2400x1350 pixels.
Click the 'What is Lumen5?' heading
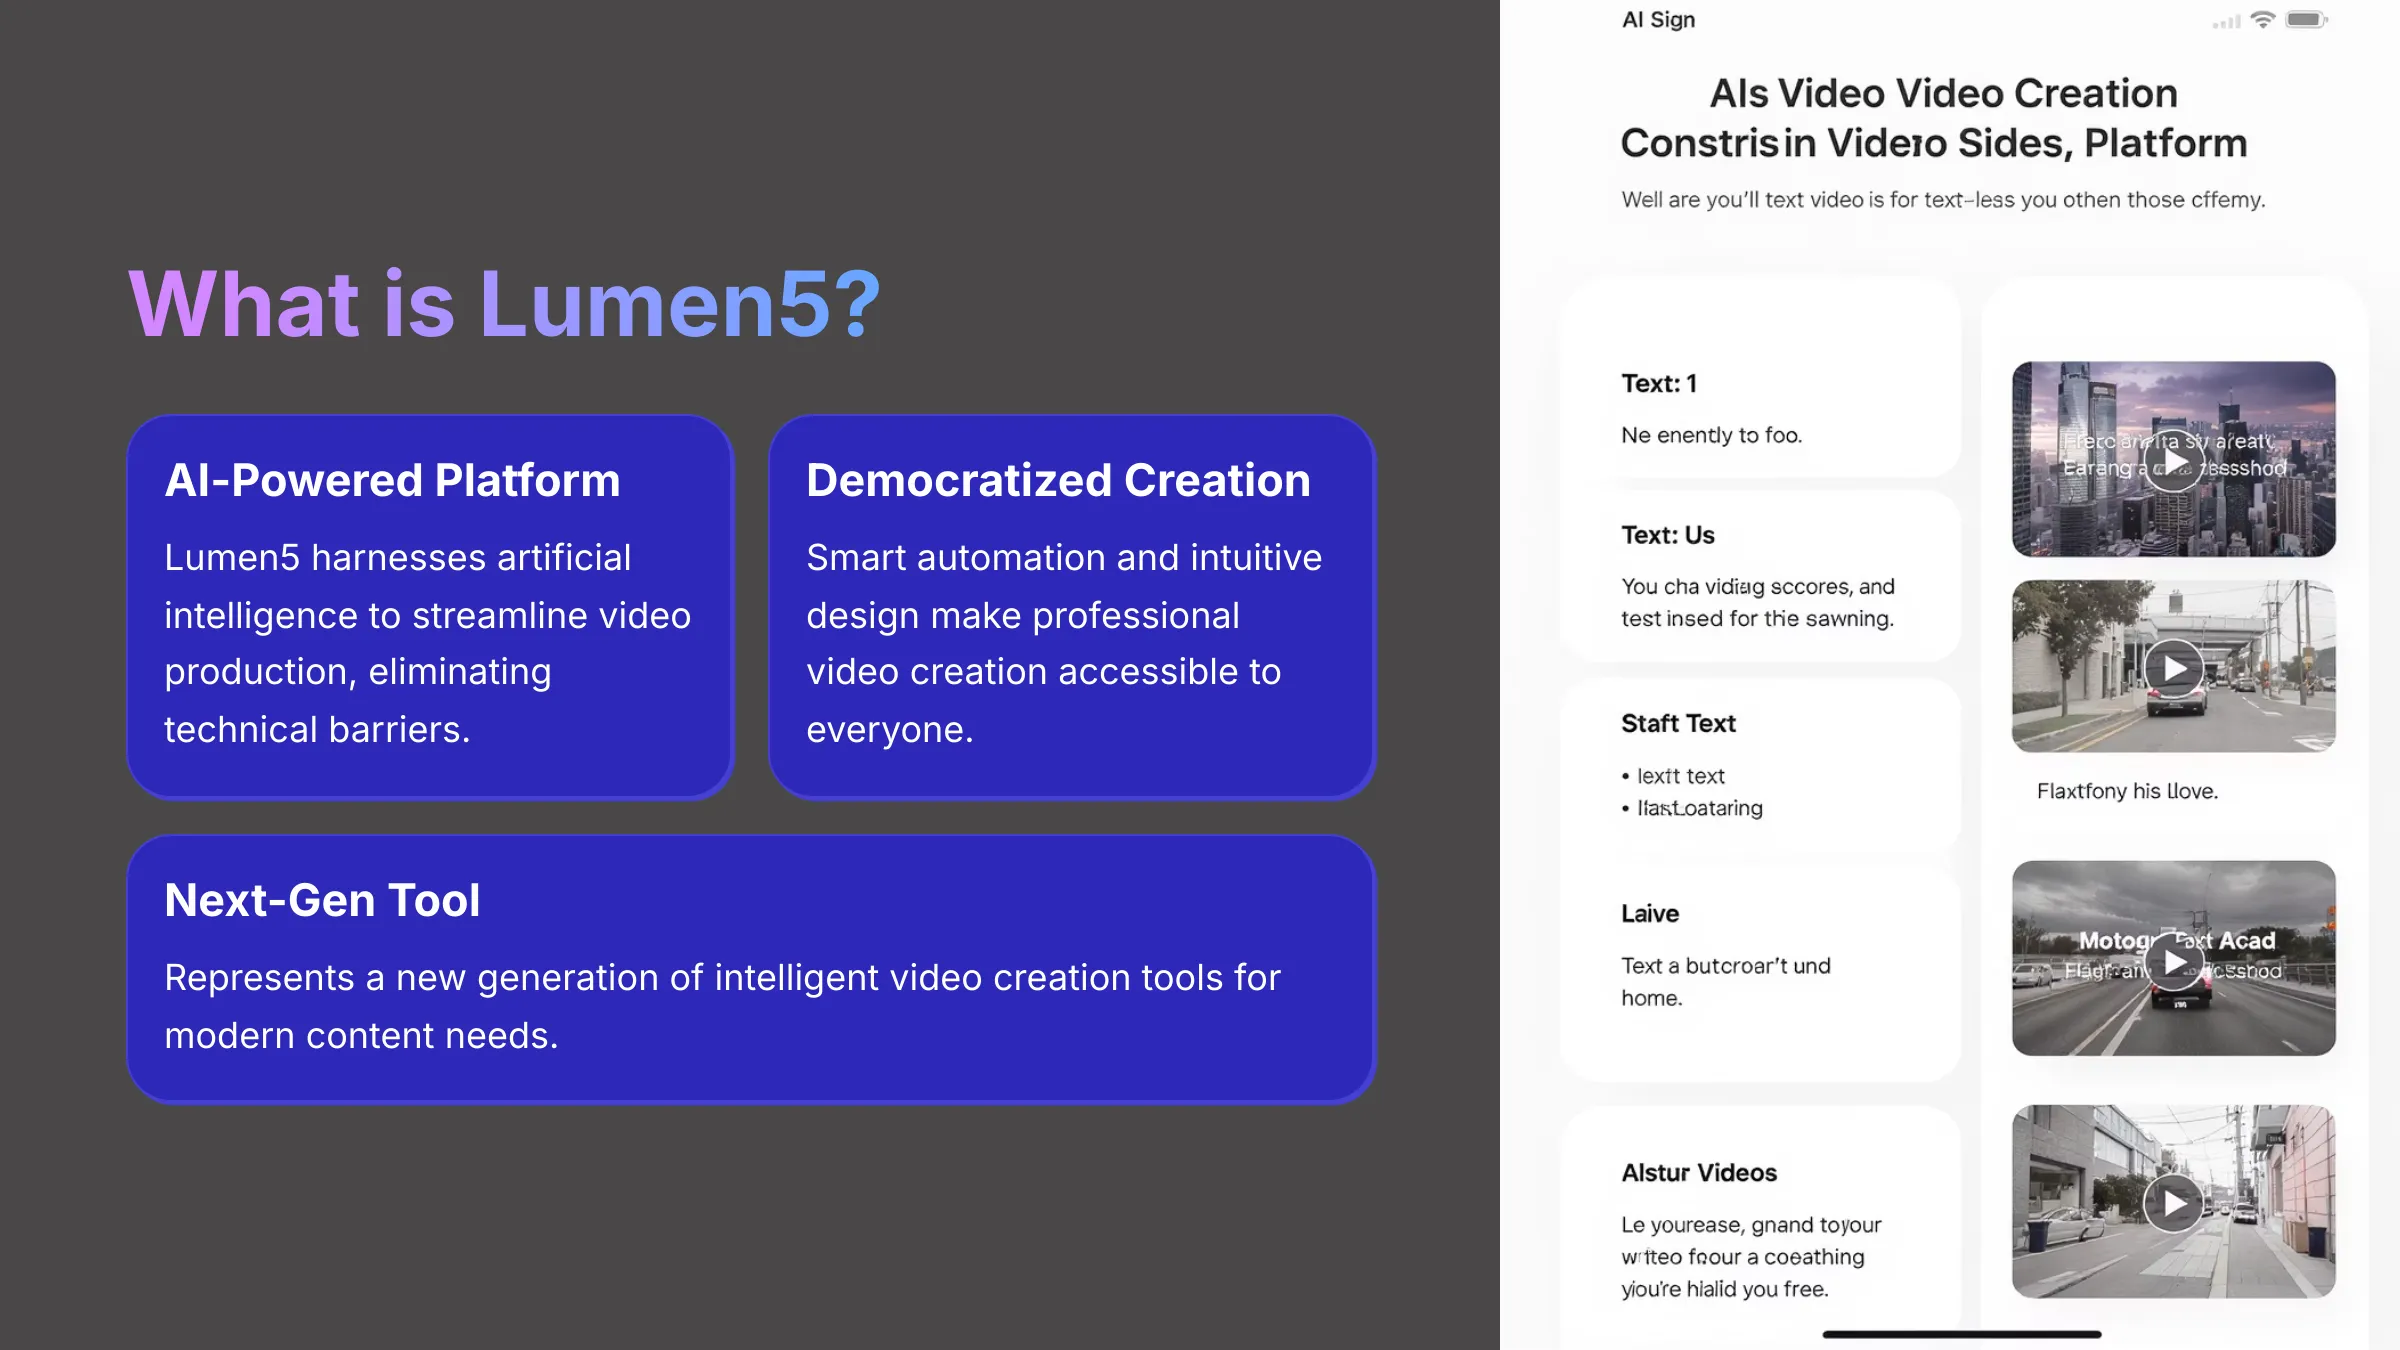505,304
